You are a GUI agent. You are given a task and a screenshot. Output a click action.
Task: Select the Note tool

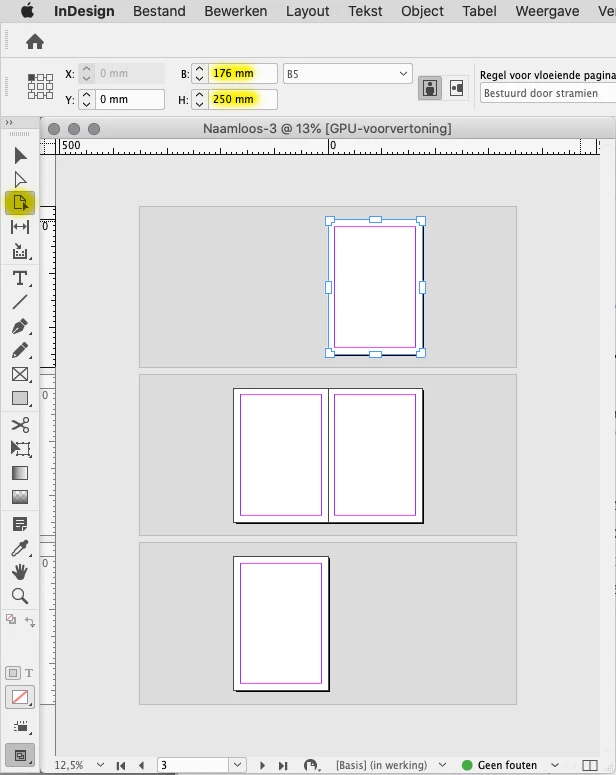[20, 524]
